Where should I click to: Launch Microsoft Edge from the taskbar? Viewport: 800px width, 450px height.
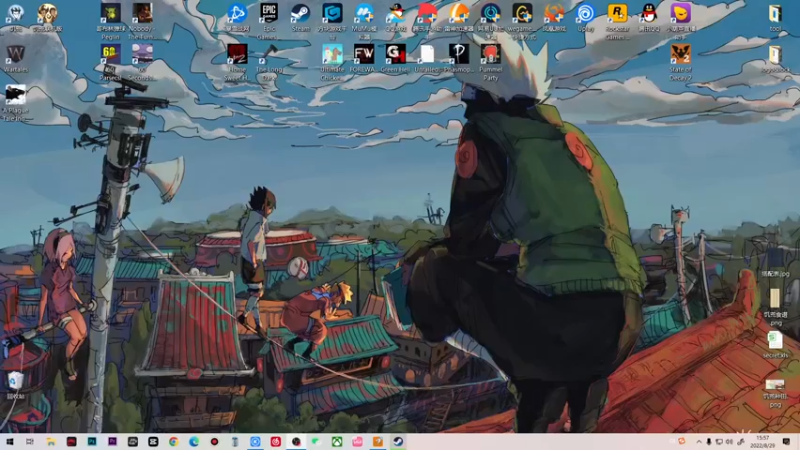[194, 442]
